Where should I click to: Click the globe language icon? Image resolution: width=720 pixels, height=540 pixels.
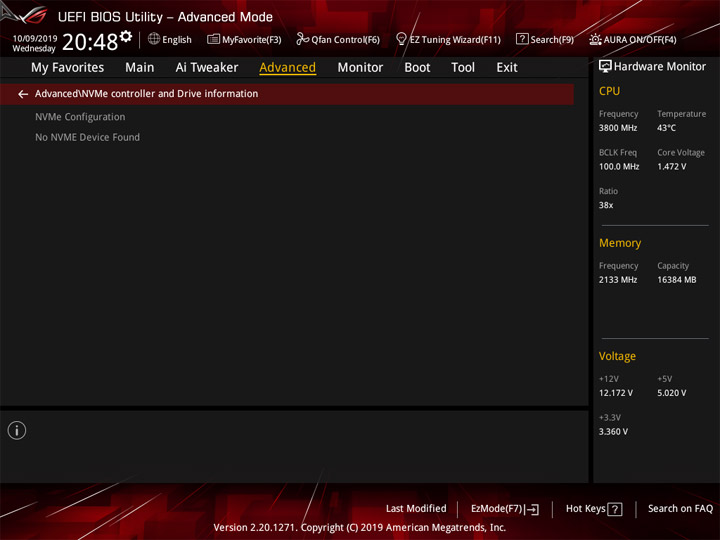[x=154, y=39]
